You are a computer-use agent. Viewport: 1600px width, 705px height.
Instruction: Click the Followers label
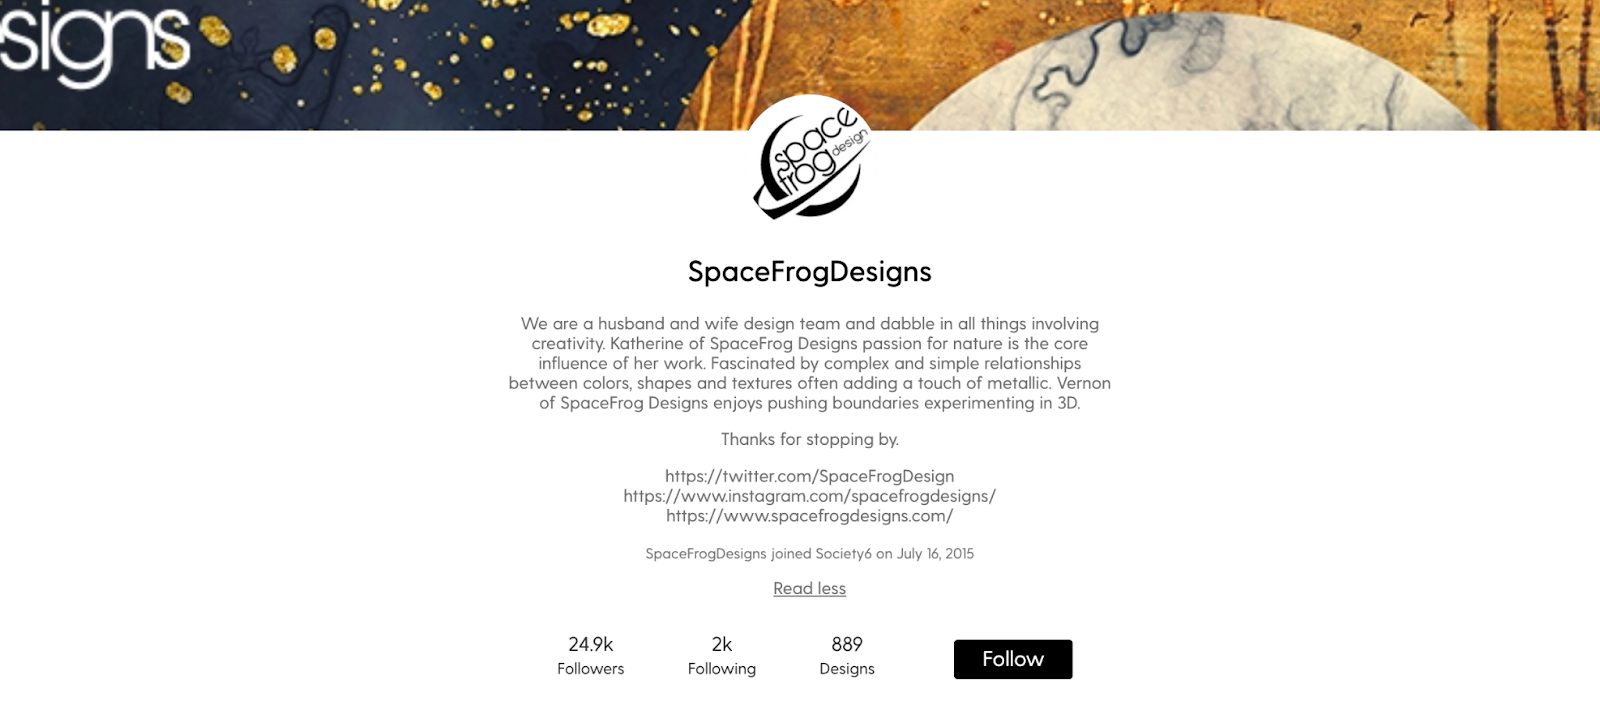coord(591,669)
